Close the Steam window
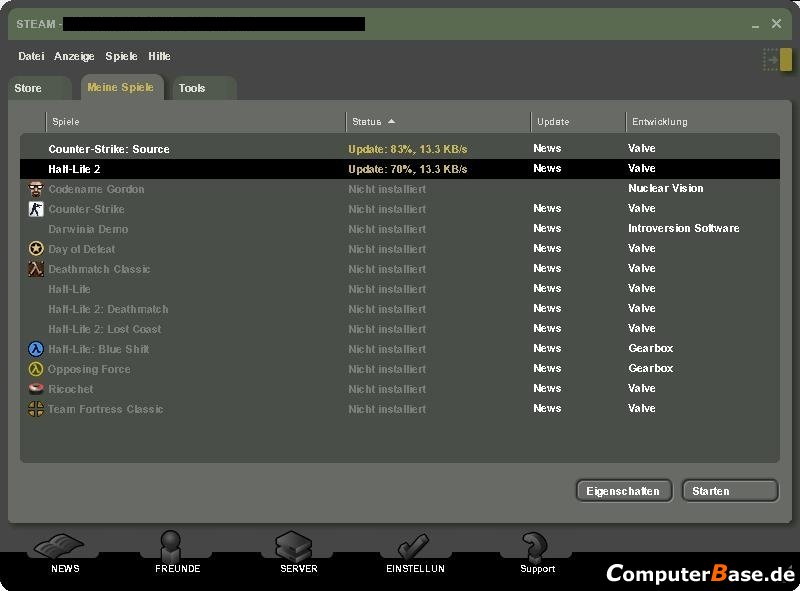800x591 pixels. (776, 23)
